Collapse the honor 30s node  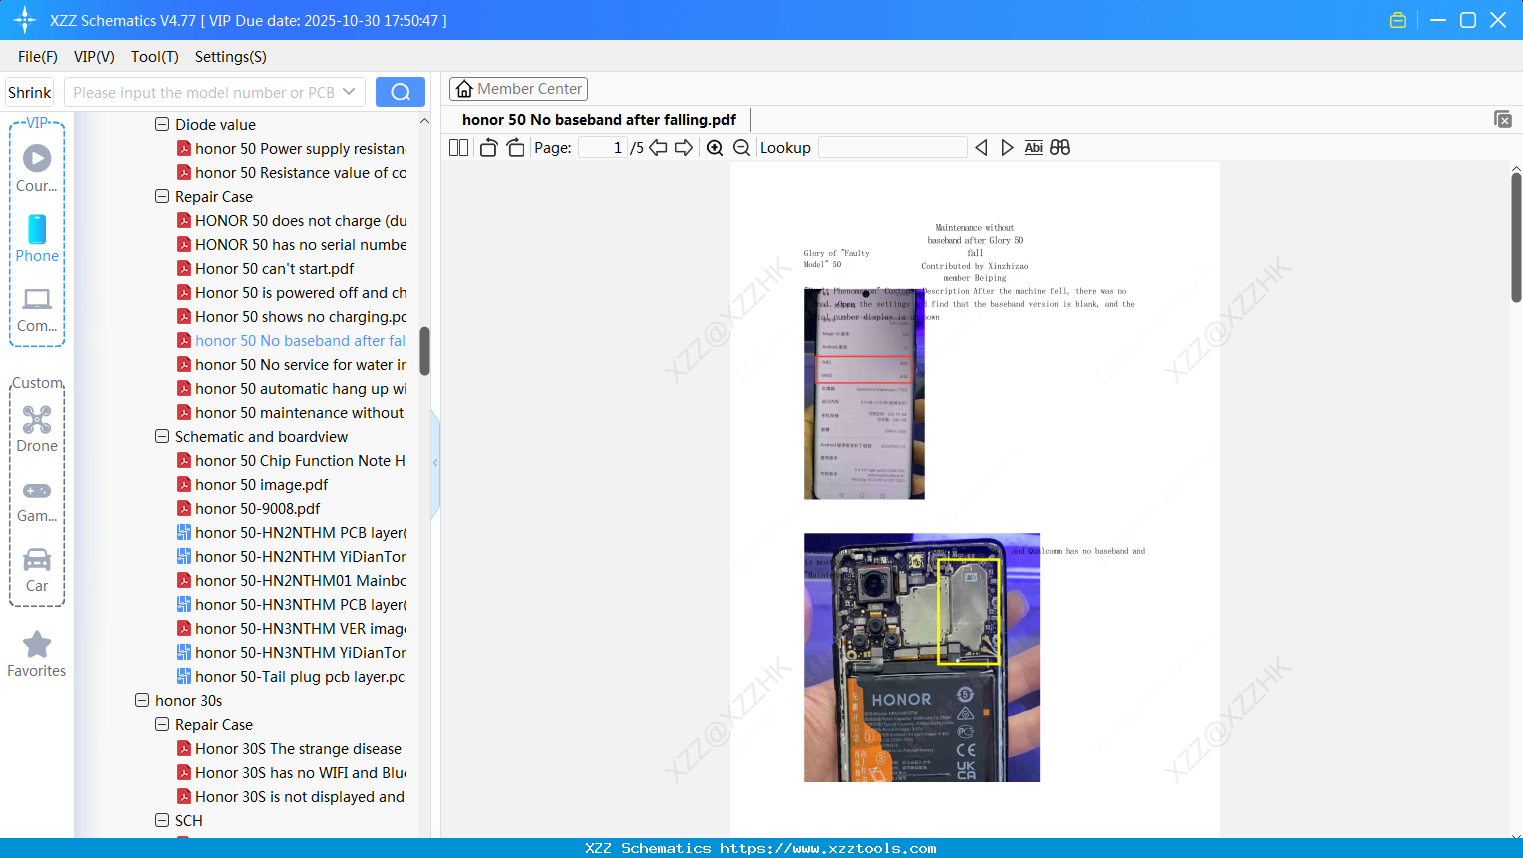tap(142, 701)
